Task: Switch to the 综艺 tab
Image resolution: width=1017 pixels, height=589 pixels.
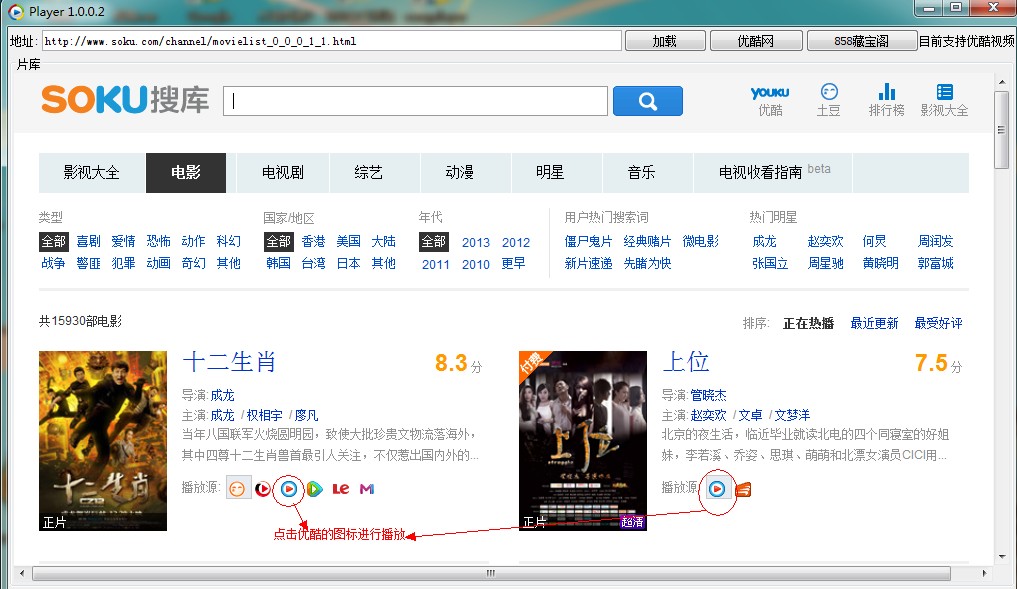Action: (x=368, y=173)
